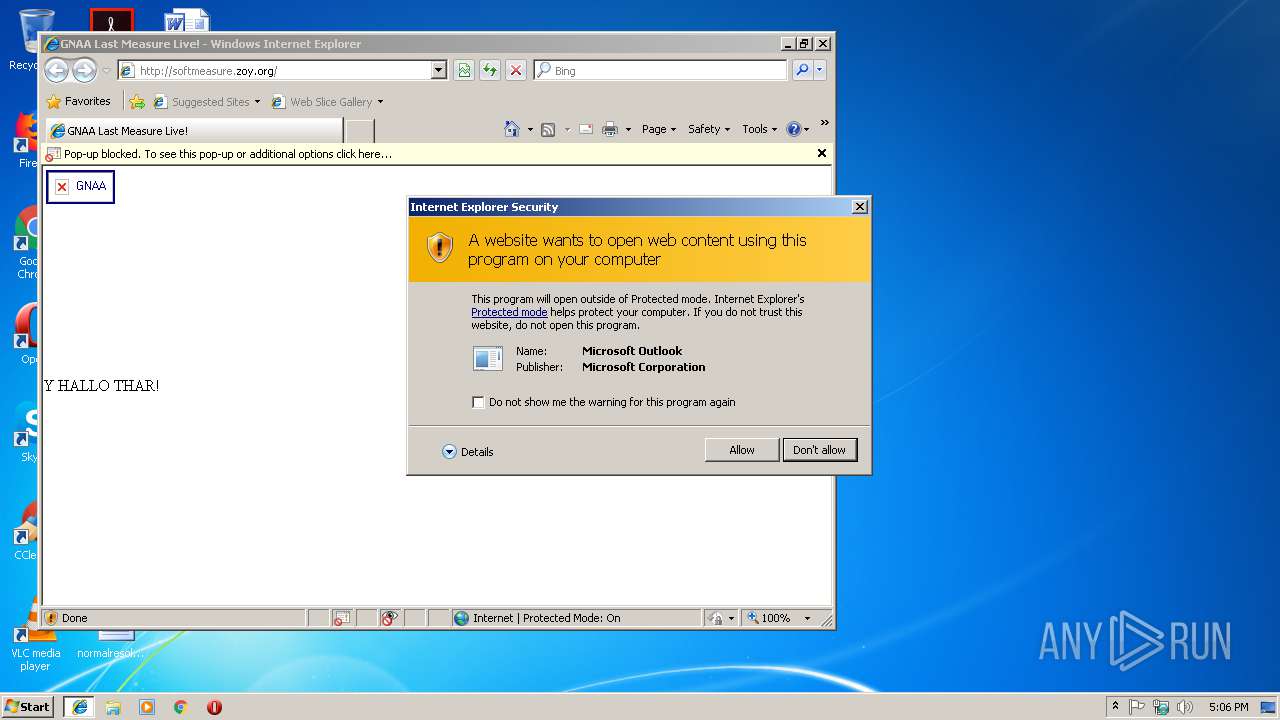Click the RSS Feeds icon
Image resolution: width=1280 pixels, height=720 pixels.
click(x=548, y=129)
